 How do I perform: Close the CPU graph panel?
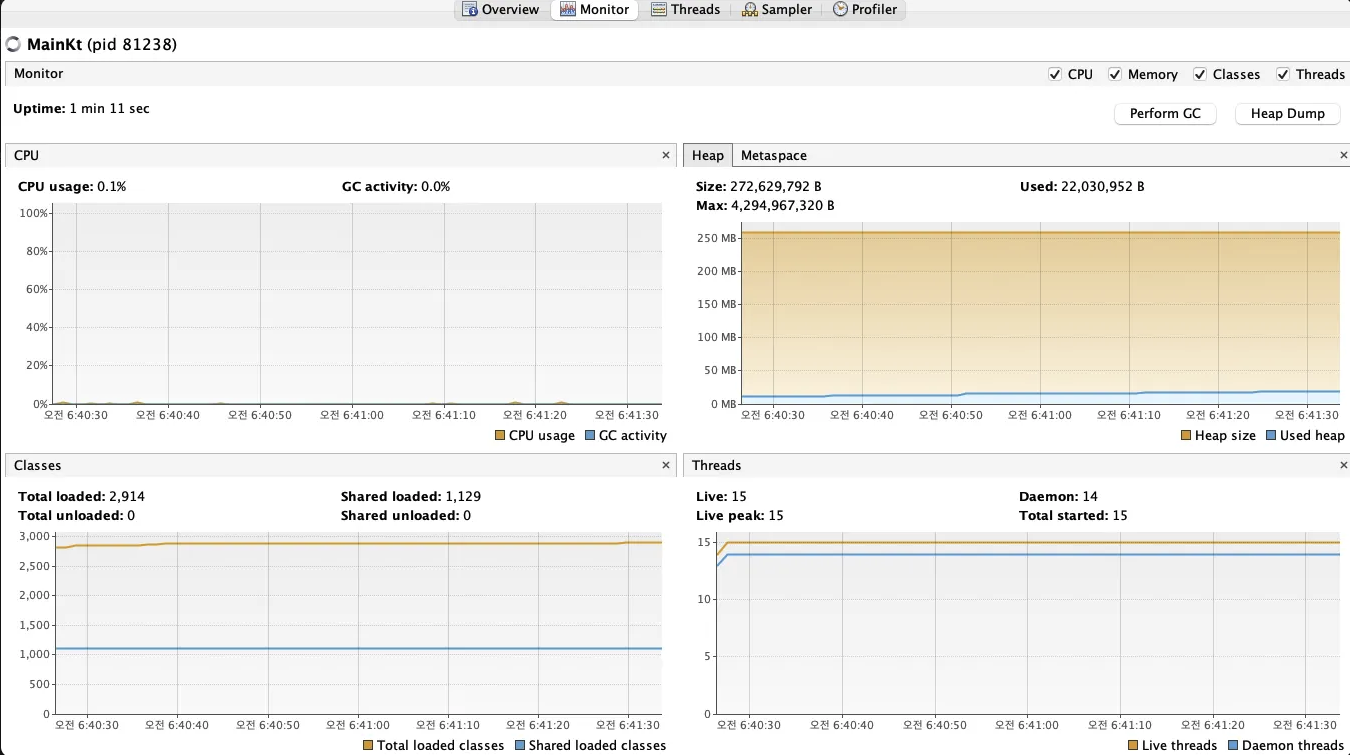tap(666, 156)
